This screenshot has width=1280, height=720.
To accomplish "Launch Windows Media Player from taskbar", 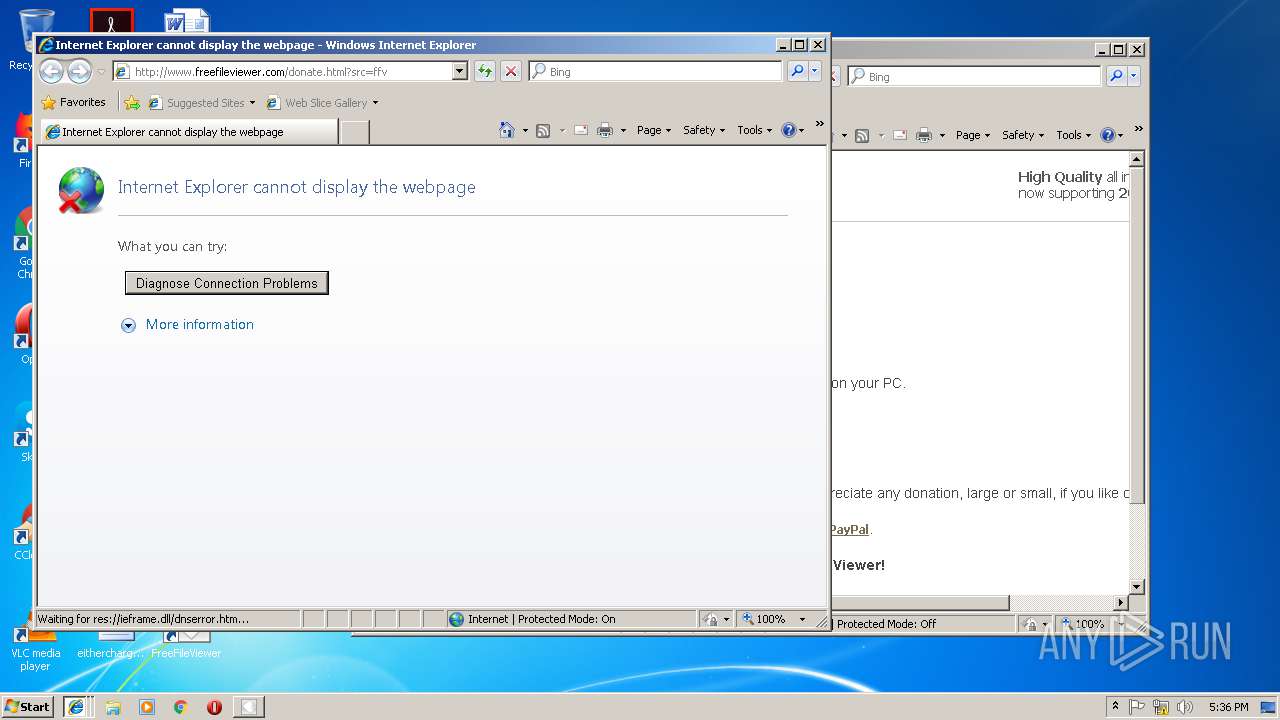I will tap(147, 707).
